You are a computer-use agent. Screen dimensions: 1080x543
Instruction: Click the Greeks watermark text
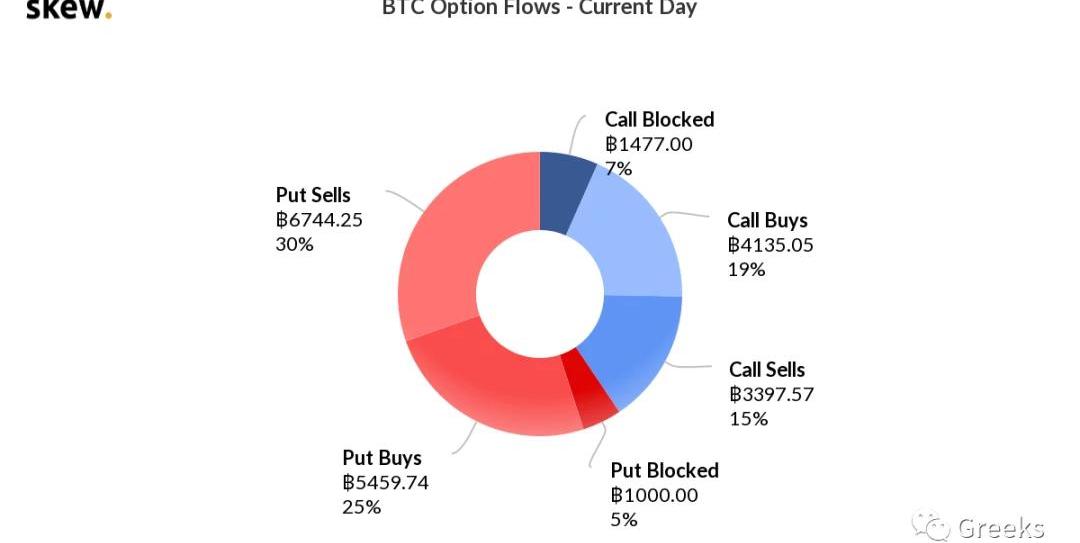[1000, 527]
